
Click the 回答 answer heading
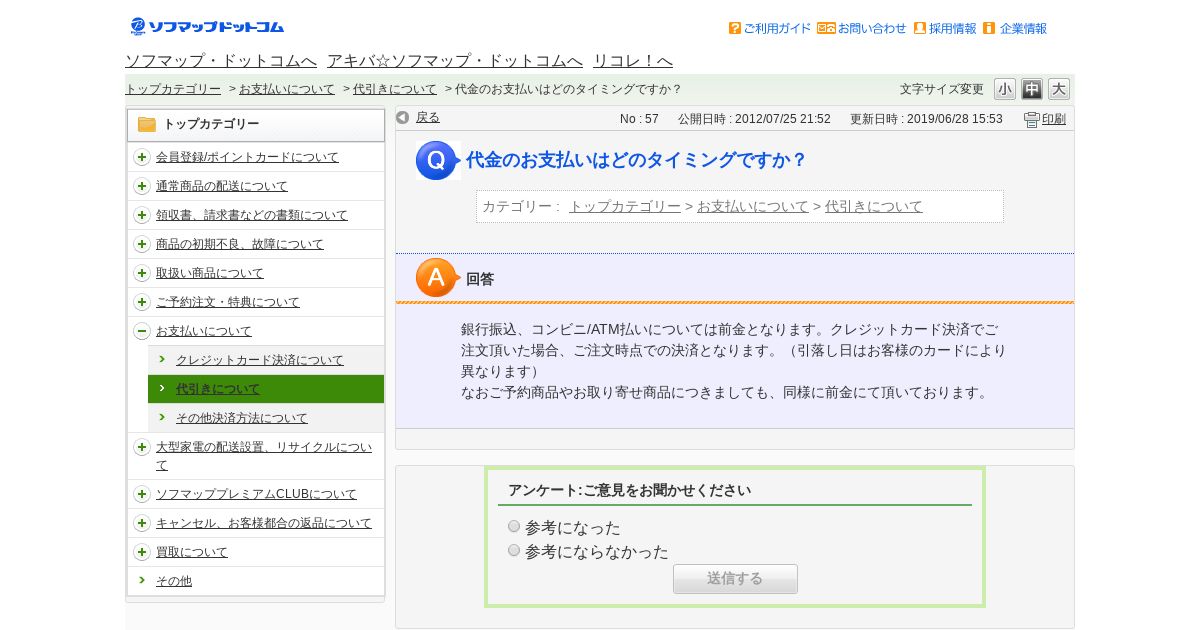click(x=480, y=279)
